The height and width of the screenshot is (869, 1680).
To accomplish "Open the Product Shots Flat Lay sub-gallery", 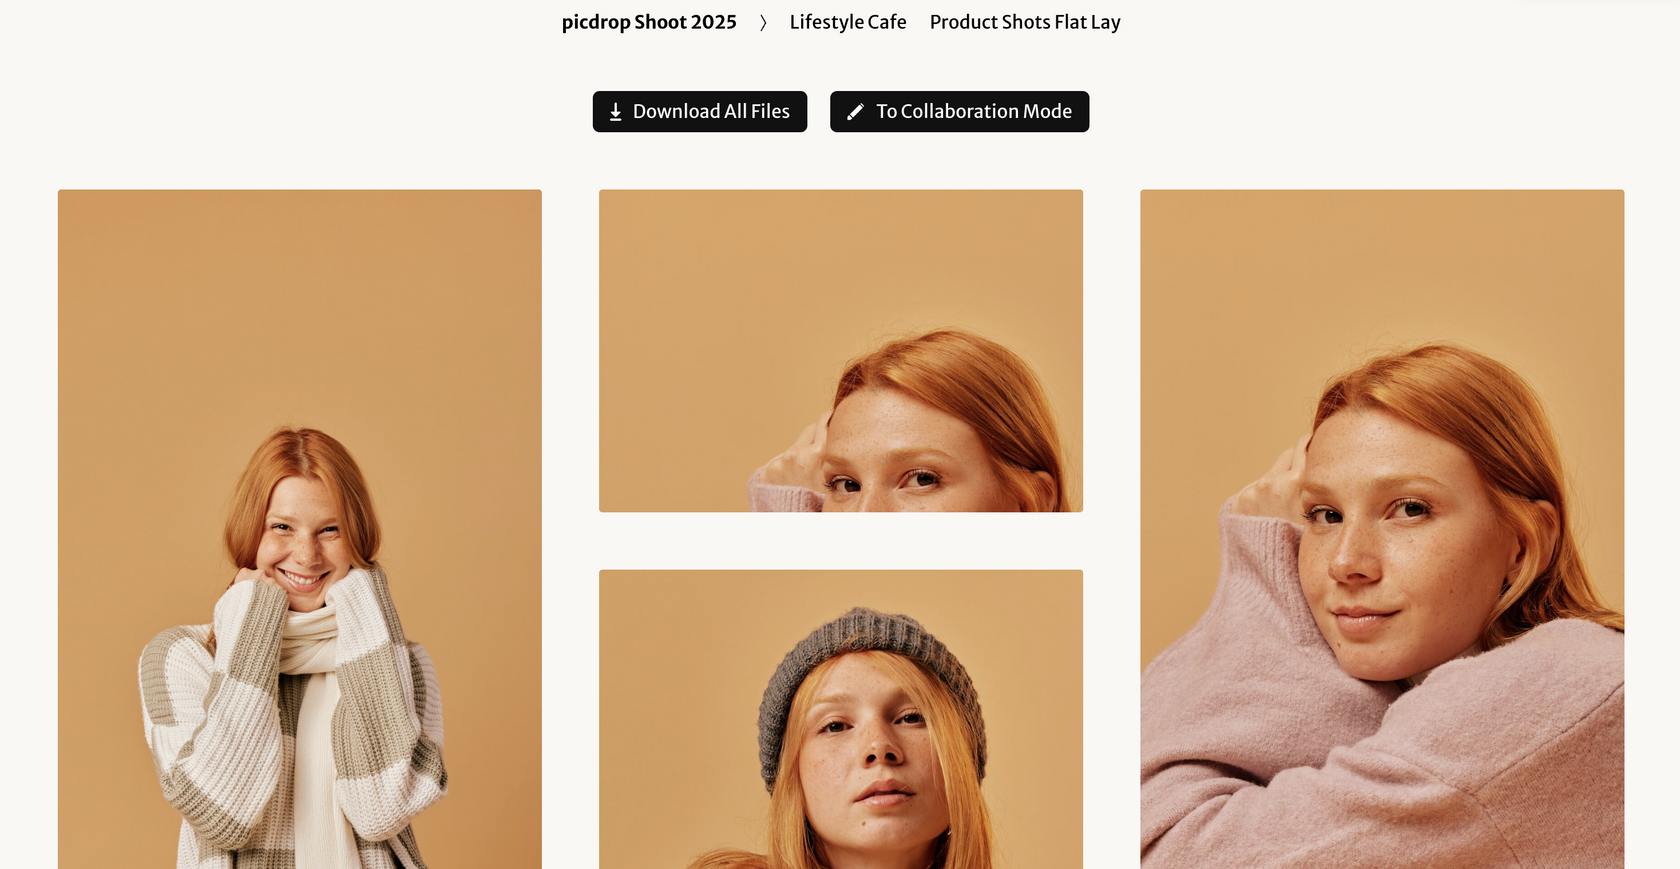I will [x=1025, y=22].
